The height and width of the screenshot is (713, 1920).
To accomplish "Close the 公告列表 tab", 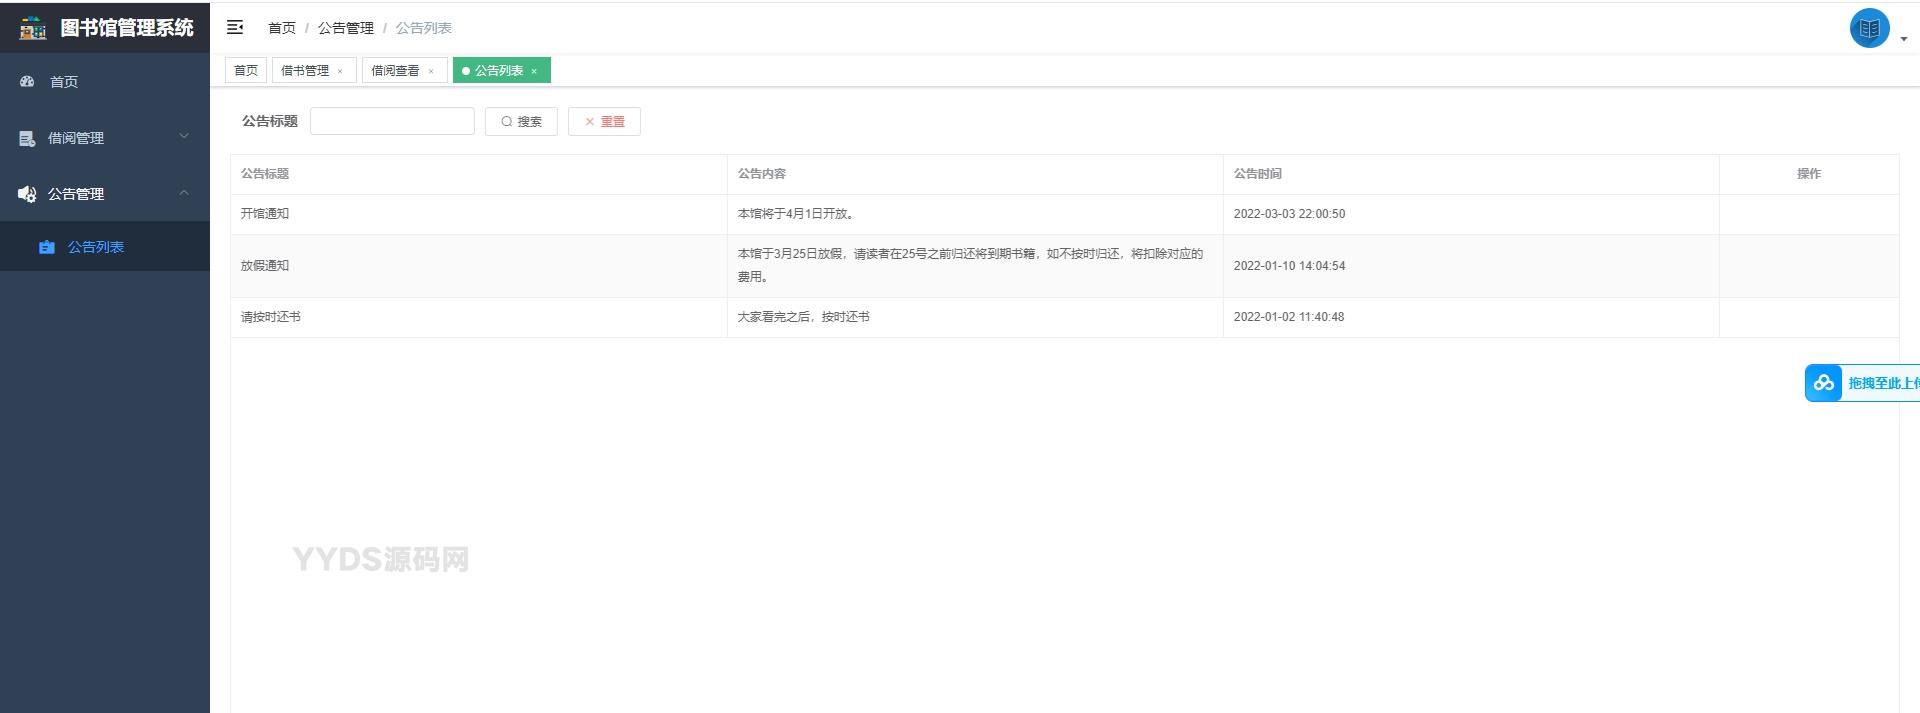I will coord(534,71).
